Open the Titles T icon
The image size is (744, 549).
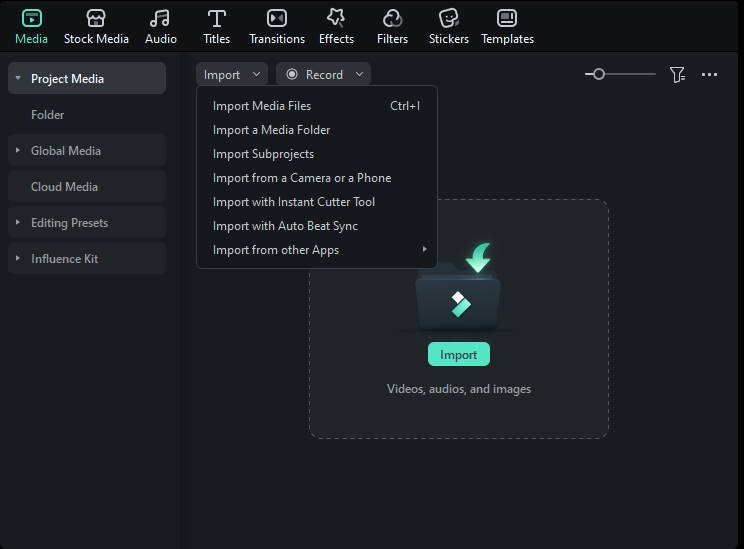point(216,19)
